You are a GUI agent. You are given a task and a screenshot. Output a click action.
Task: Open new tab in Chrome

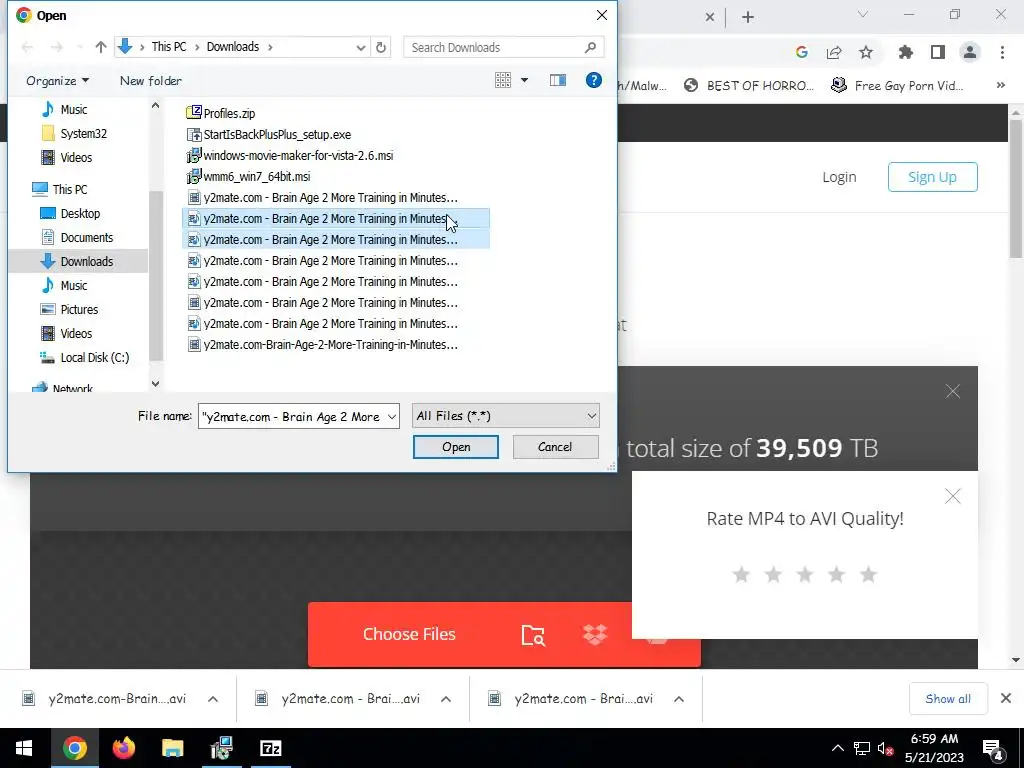click(x=748, y=17)
